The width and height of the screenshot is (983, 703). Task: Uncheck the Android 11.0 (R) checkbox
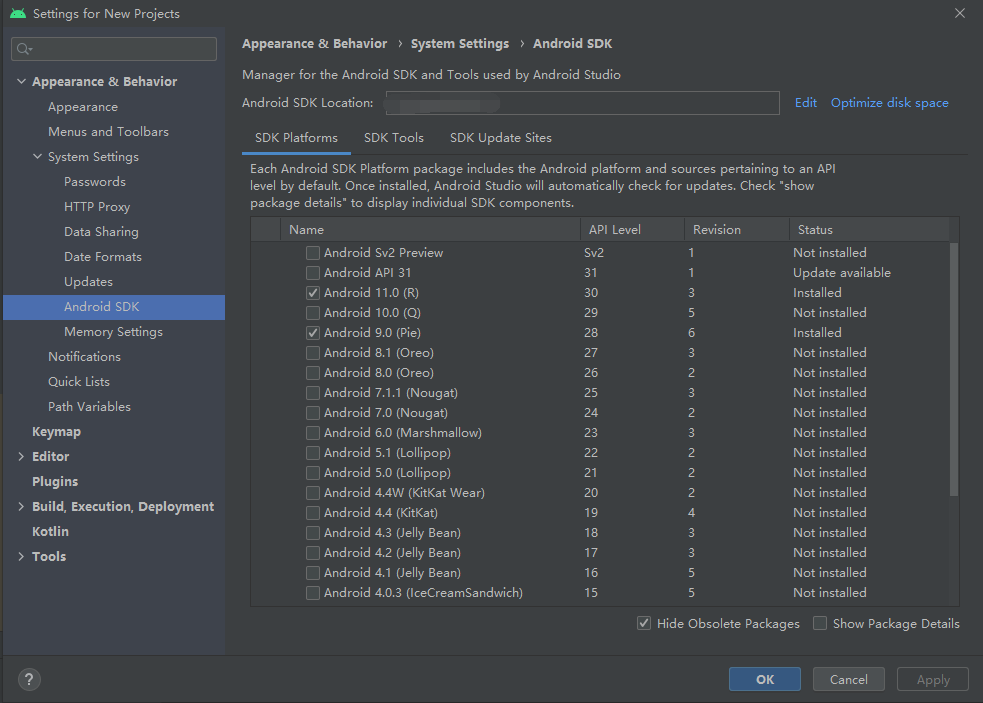point(312,293)
